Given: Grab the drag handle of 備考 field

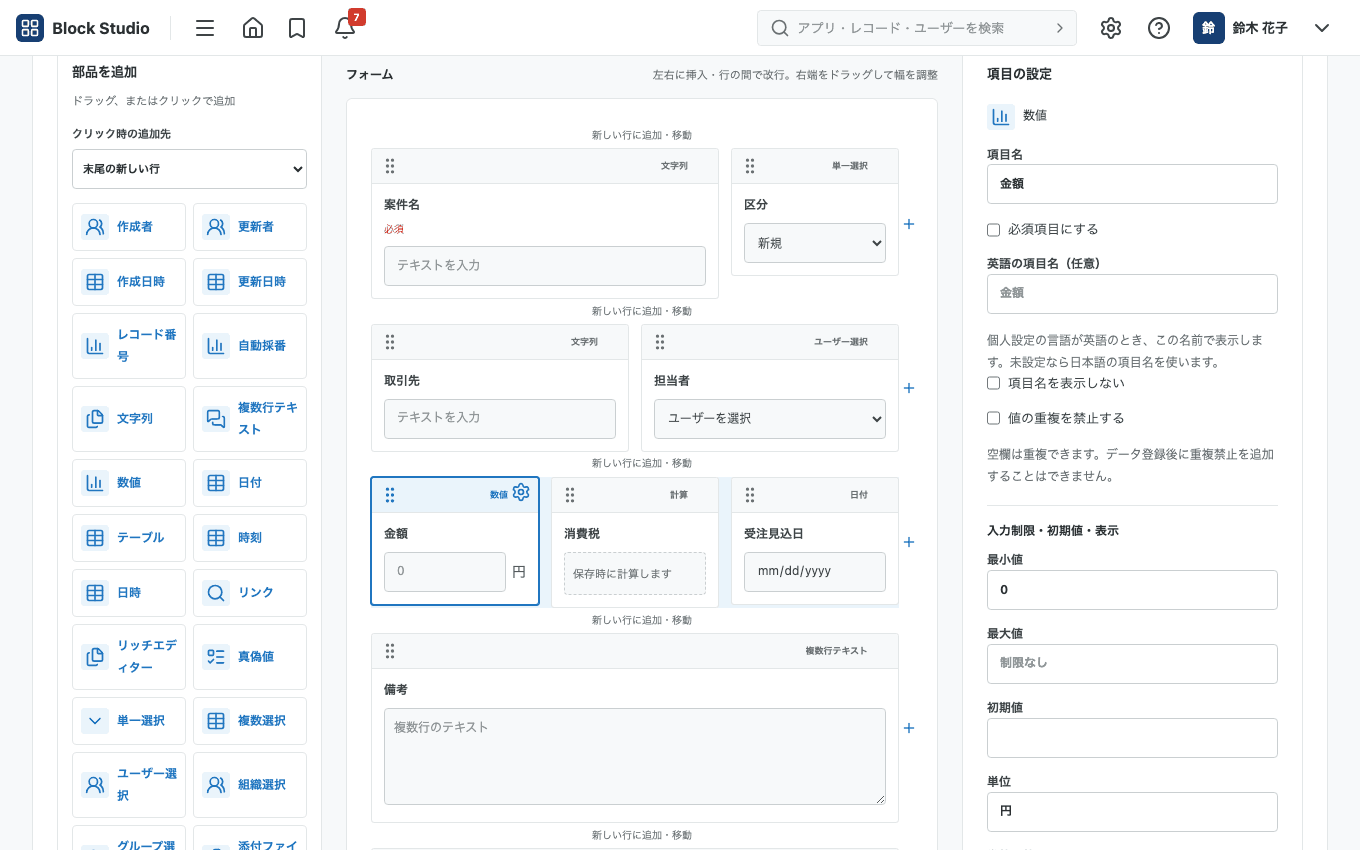Looking at the screenshot, I should point(390,651).
